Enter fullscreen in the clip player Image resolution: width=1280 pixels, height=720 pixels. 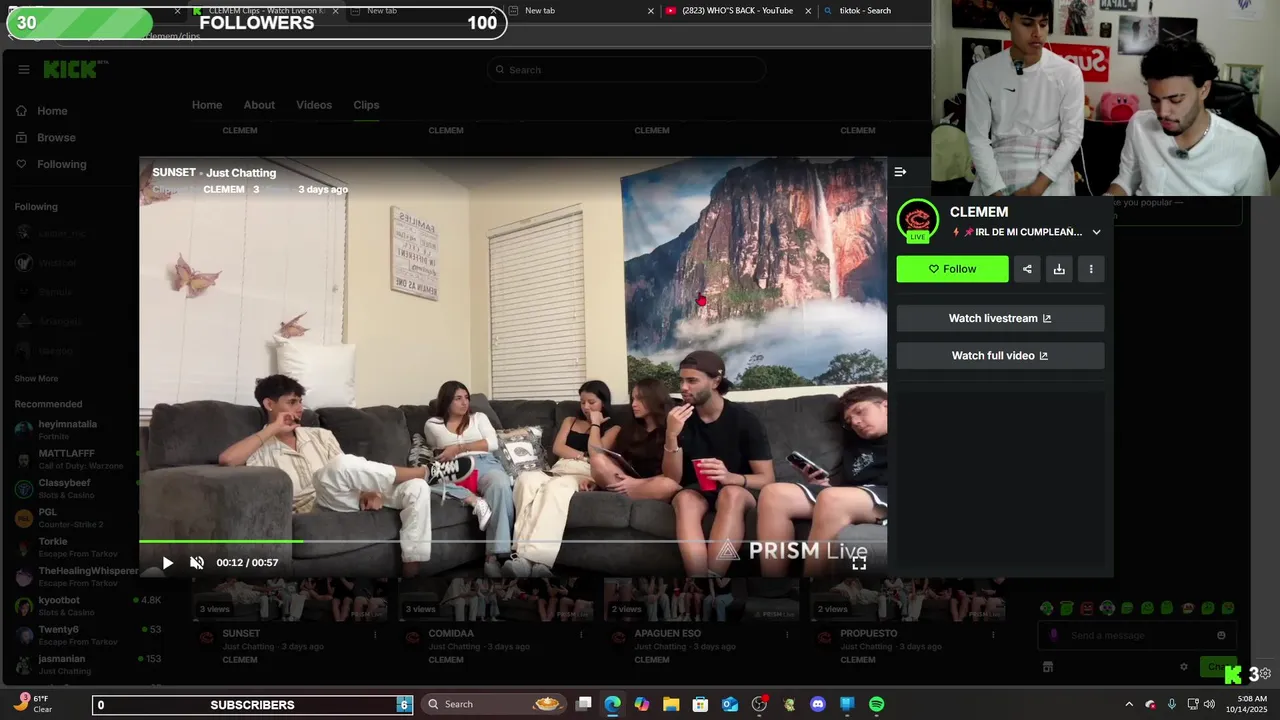(859, 563)
